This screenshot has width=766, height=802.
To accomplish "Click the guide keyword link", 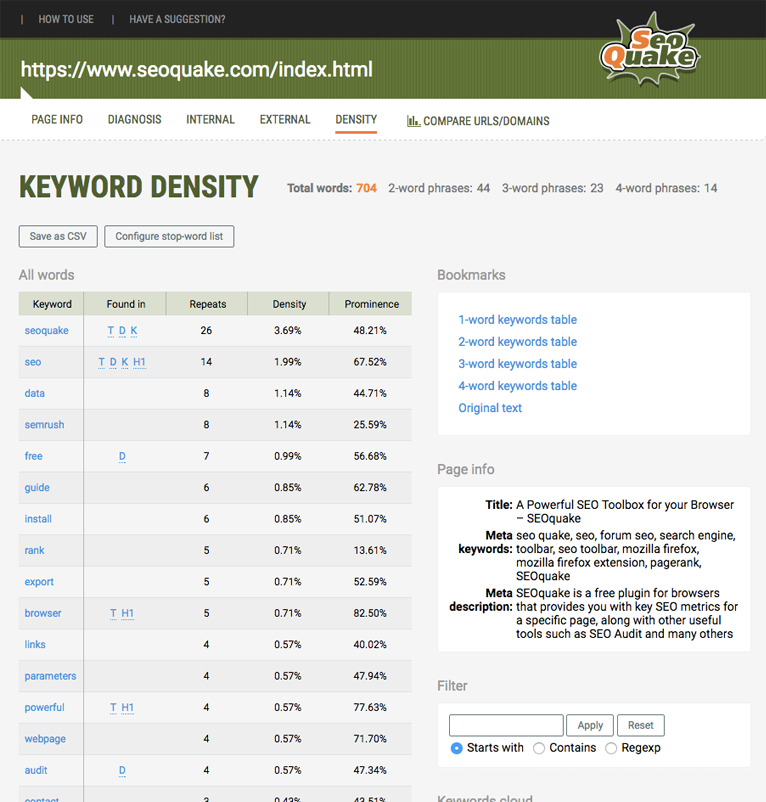I will [x=37, y=487].
